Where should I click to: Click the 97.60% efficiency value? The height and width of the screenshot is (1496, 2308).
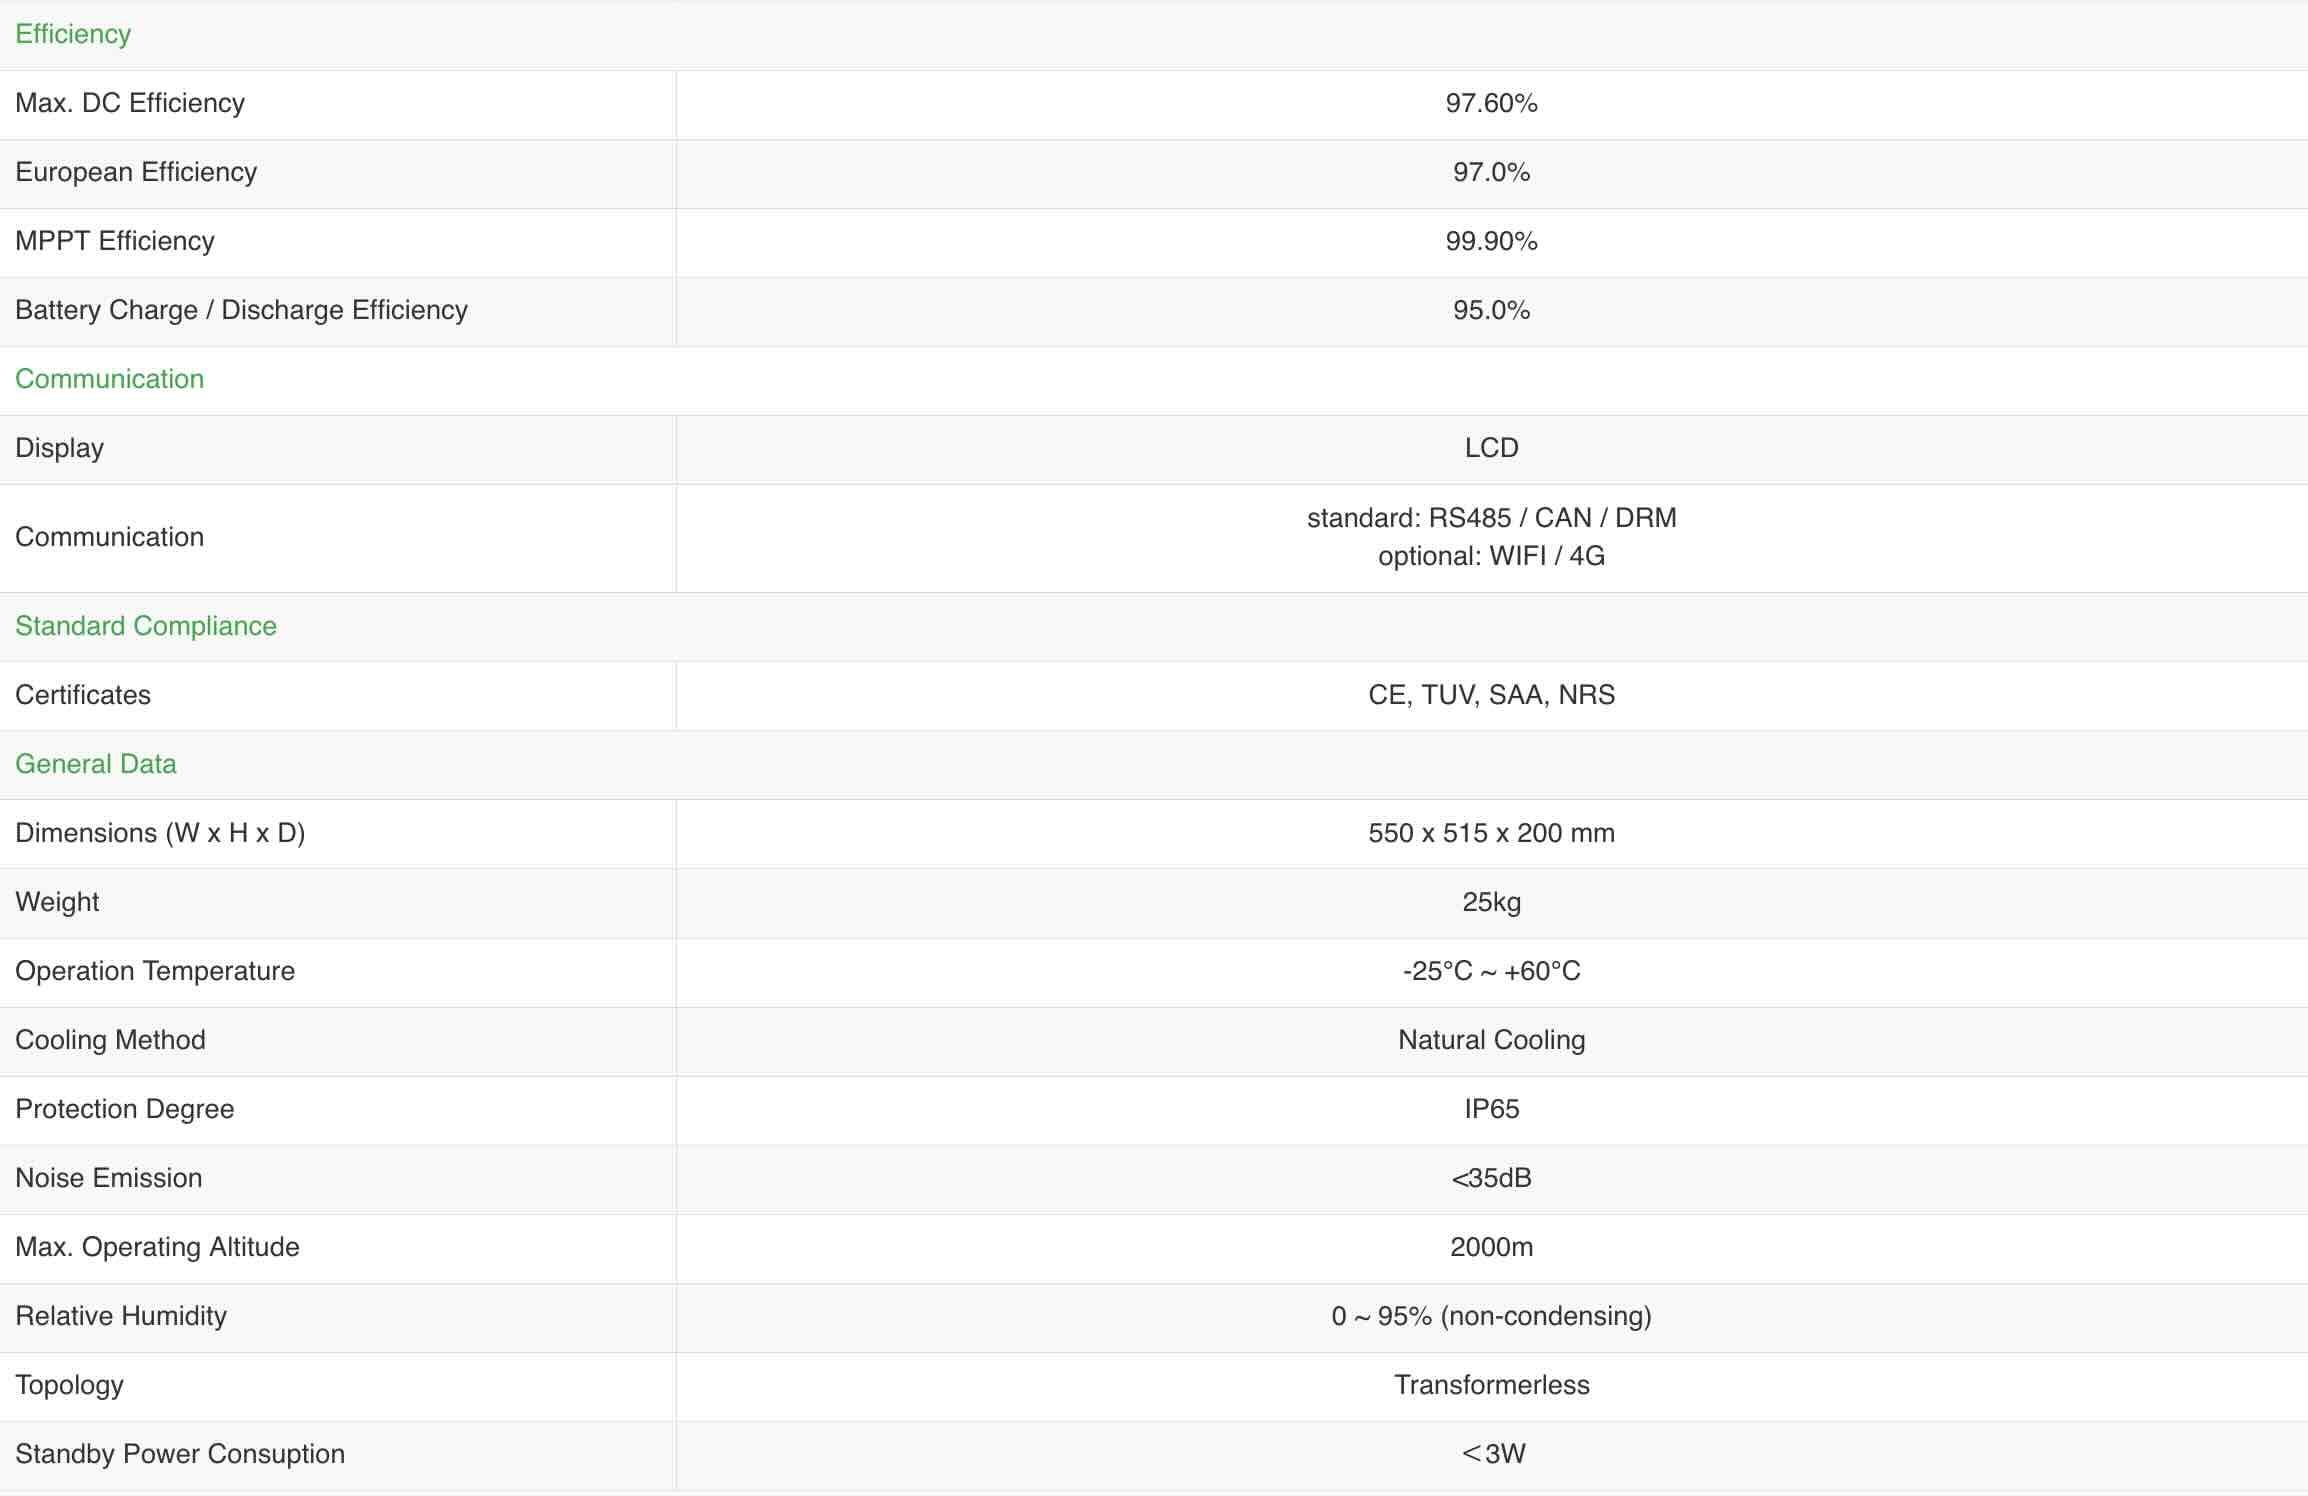tap(1491, 103)
